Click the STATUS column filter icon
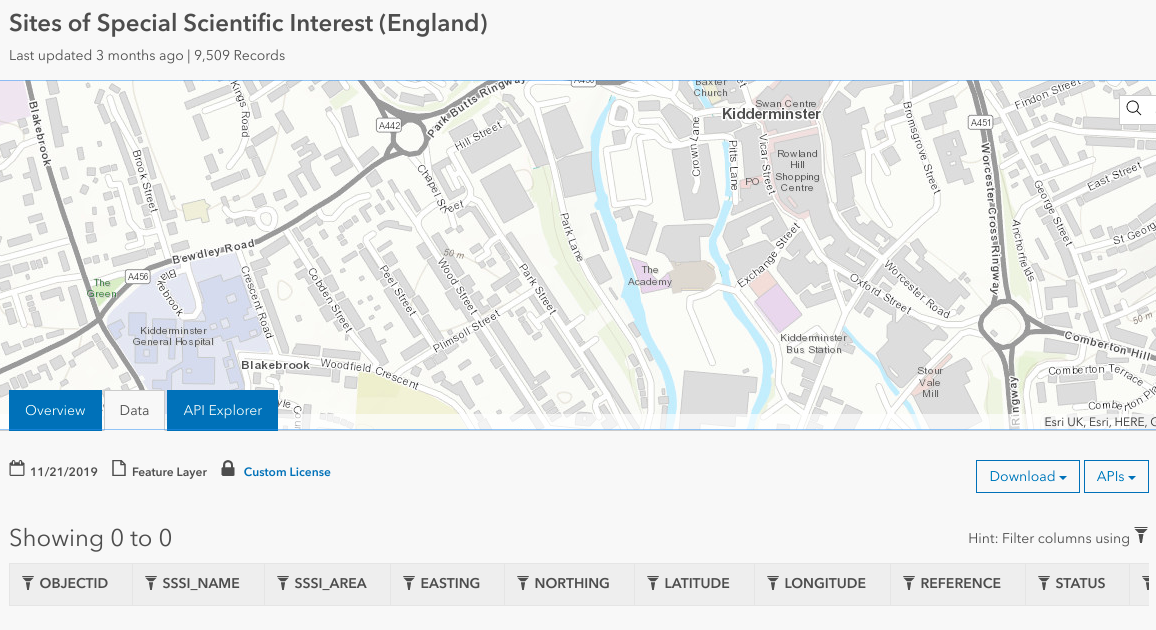The height and width of the screenshot is (630, 1156). (1044, 583)
